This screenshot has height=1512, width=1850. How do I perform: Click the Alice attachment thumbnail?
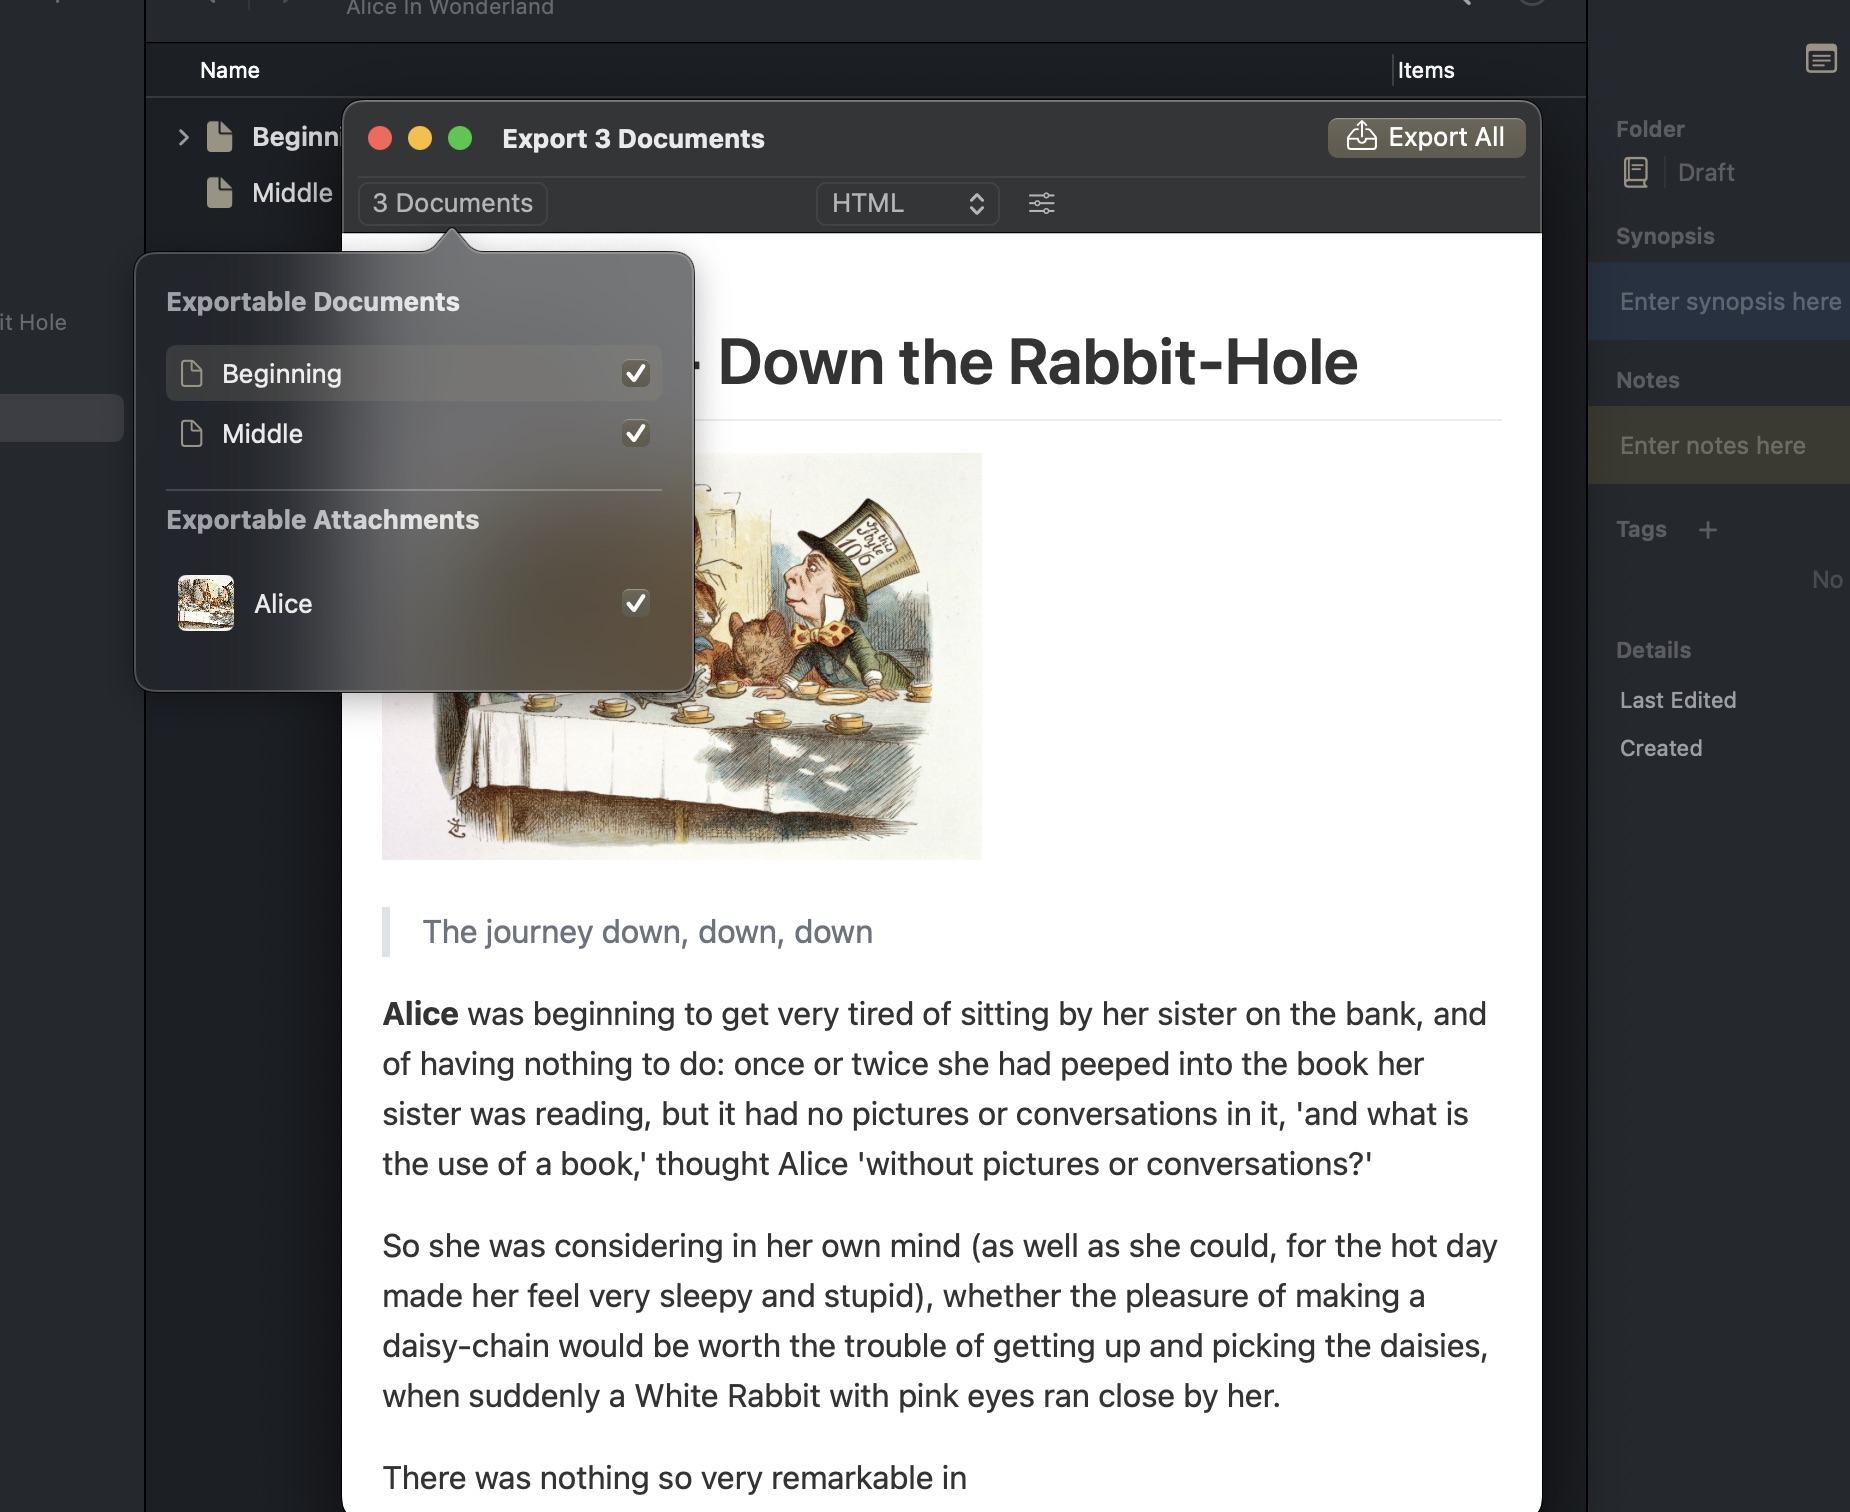point(206,603)
